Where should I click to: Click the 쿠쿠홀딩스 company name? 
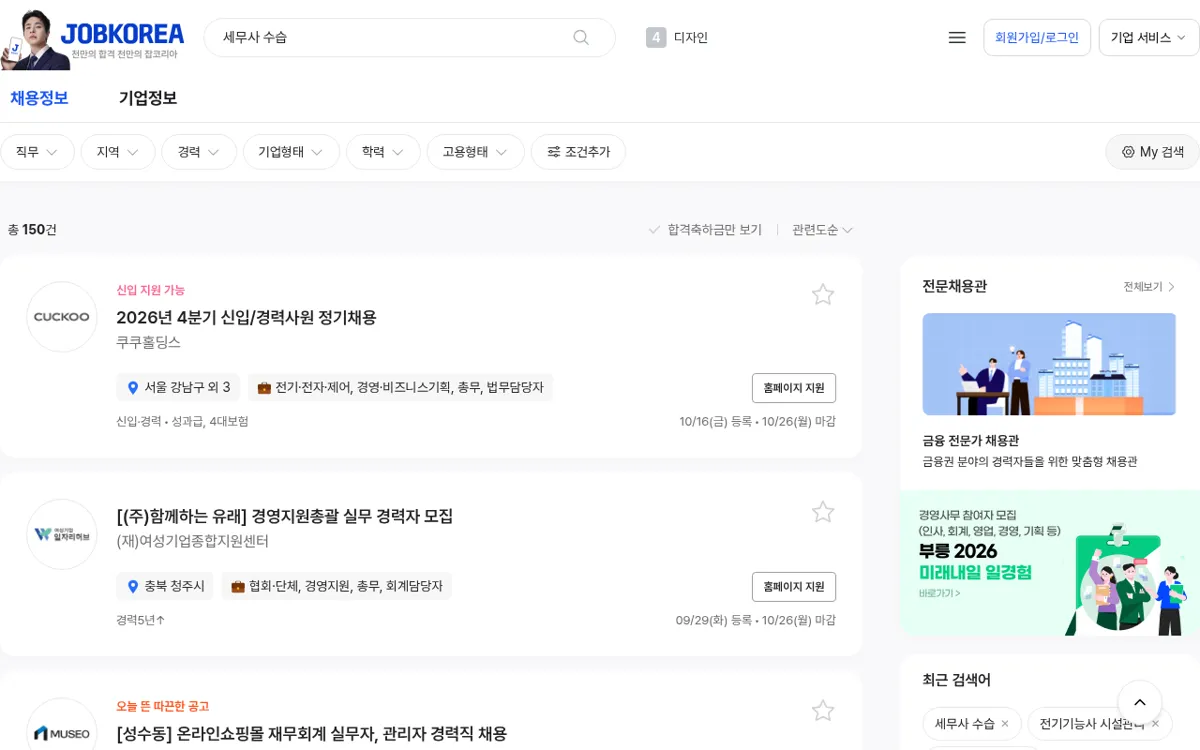(148, 342)
